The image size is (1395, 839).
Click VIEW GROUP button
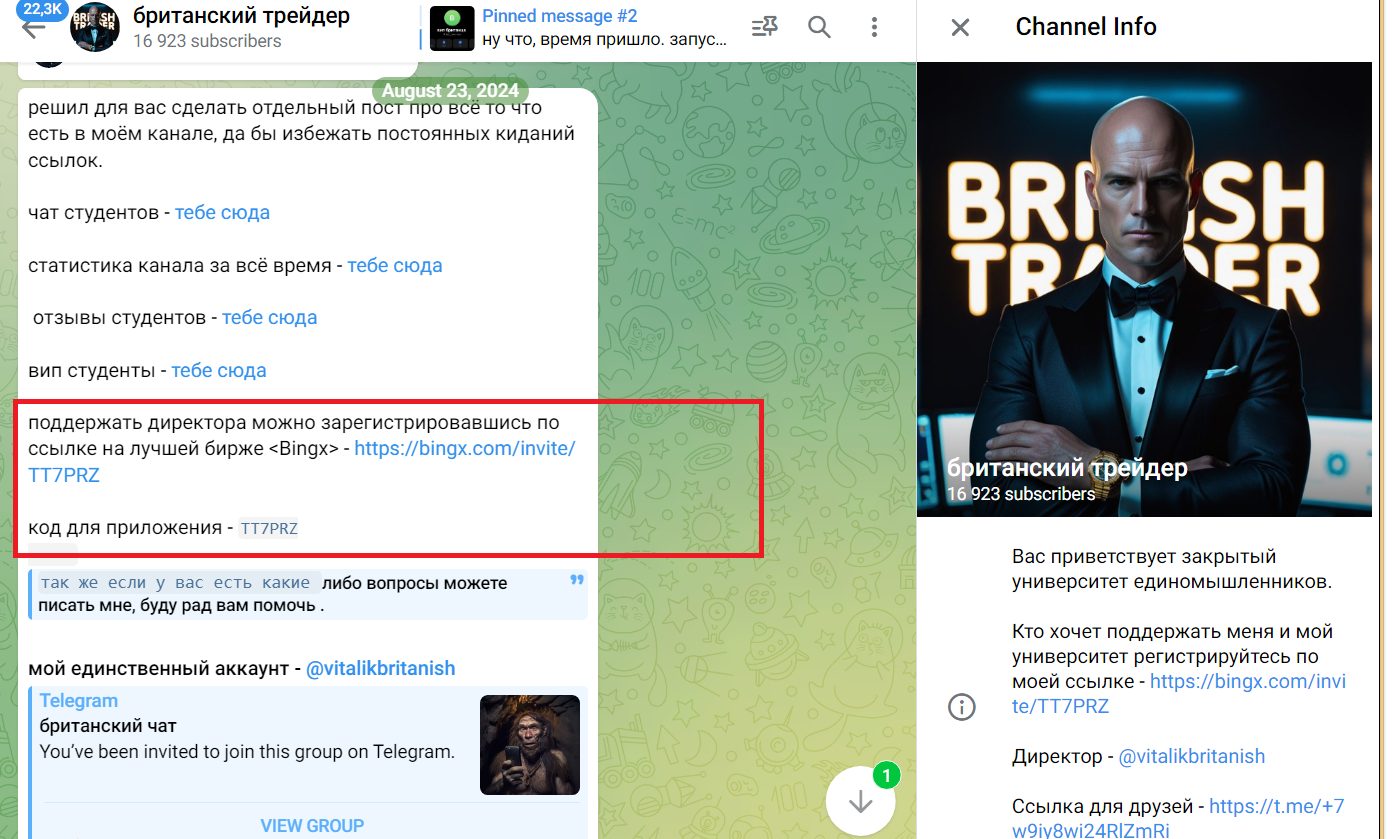click(x=312, y=826)
